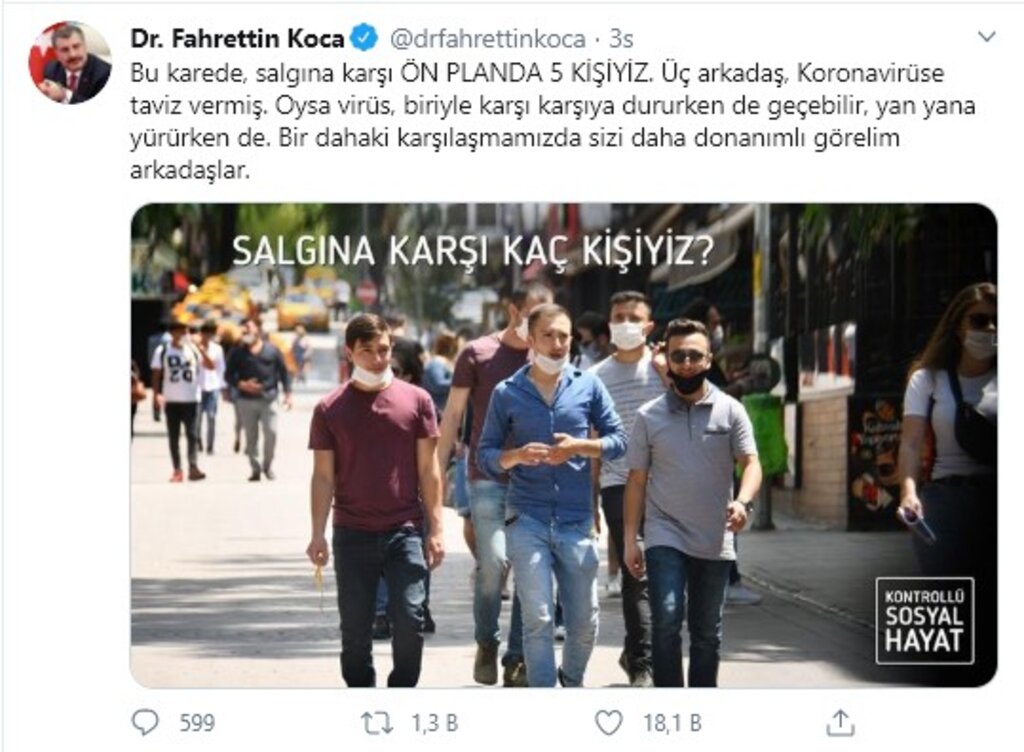Open the Dr. Fahrettin Koca display name

pos(237,39)
